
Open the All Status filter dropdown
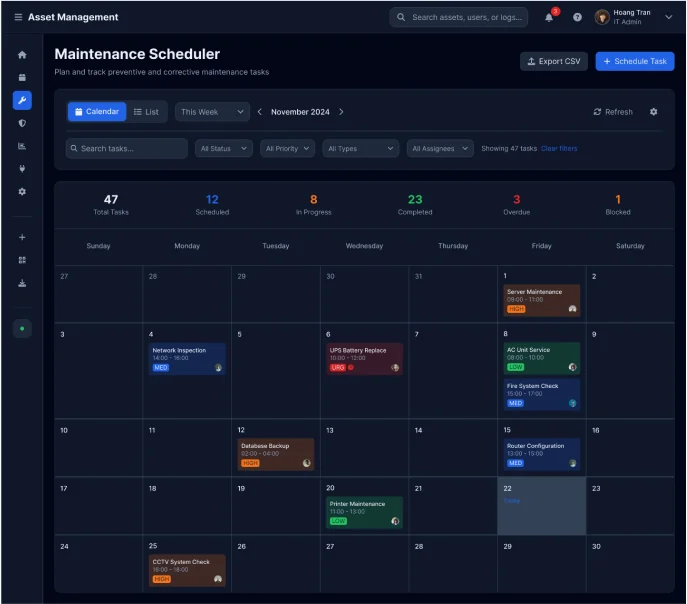pos(223,148)
